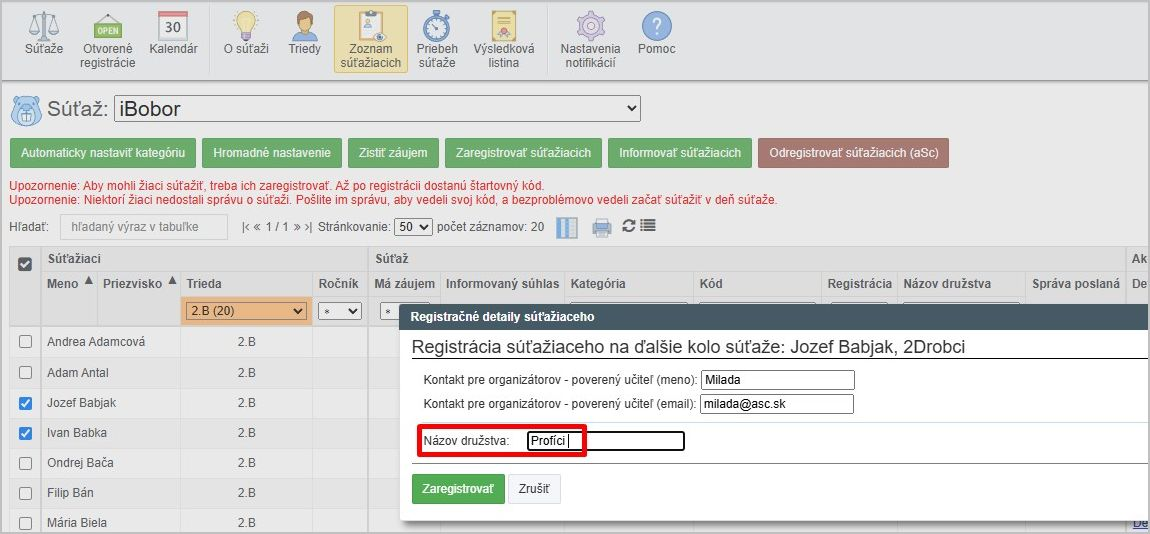Open Nastavenia notifikácií gear icon
Screen dimensions: 1150x534
pyautogui.click(x=590, y=27)
